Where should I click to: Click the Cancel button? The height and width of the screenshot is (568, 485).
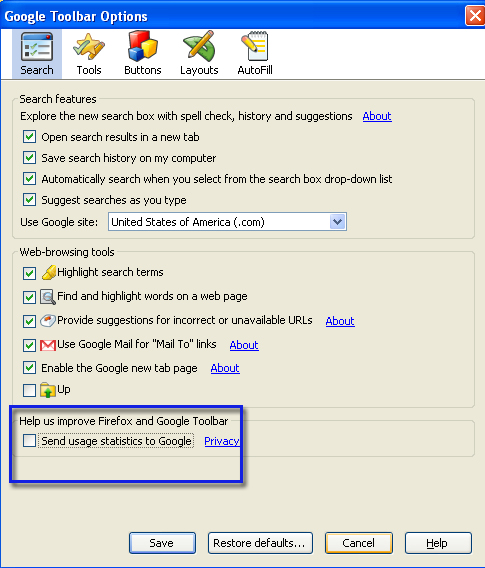coord(359,543)
